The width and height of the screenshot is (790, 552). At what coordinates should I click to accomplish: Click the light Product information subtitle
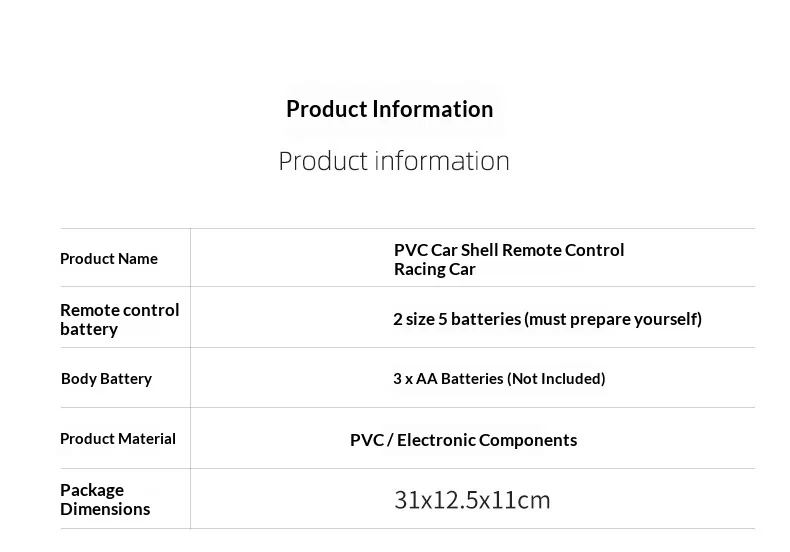coord(394,161)
